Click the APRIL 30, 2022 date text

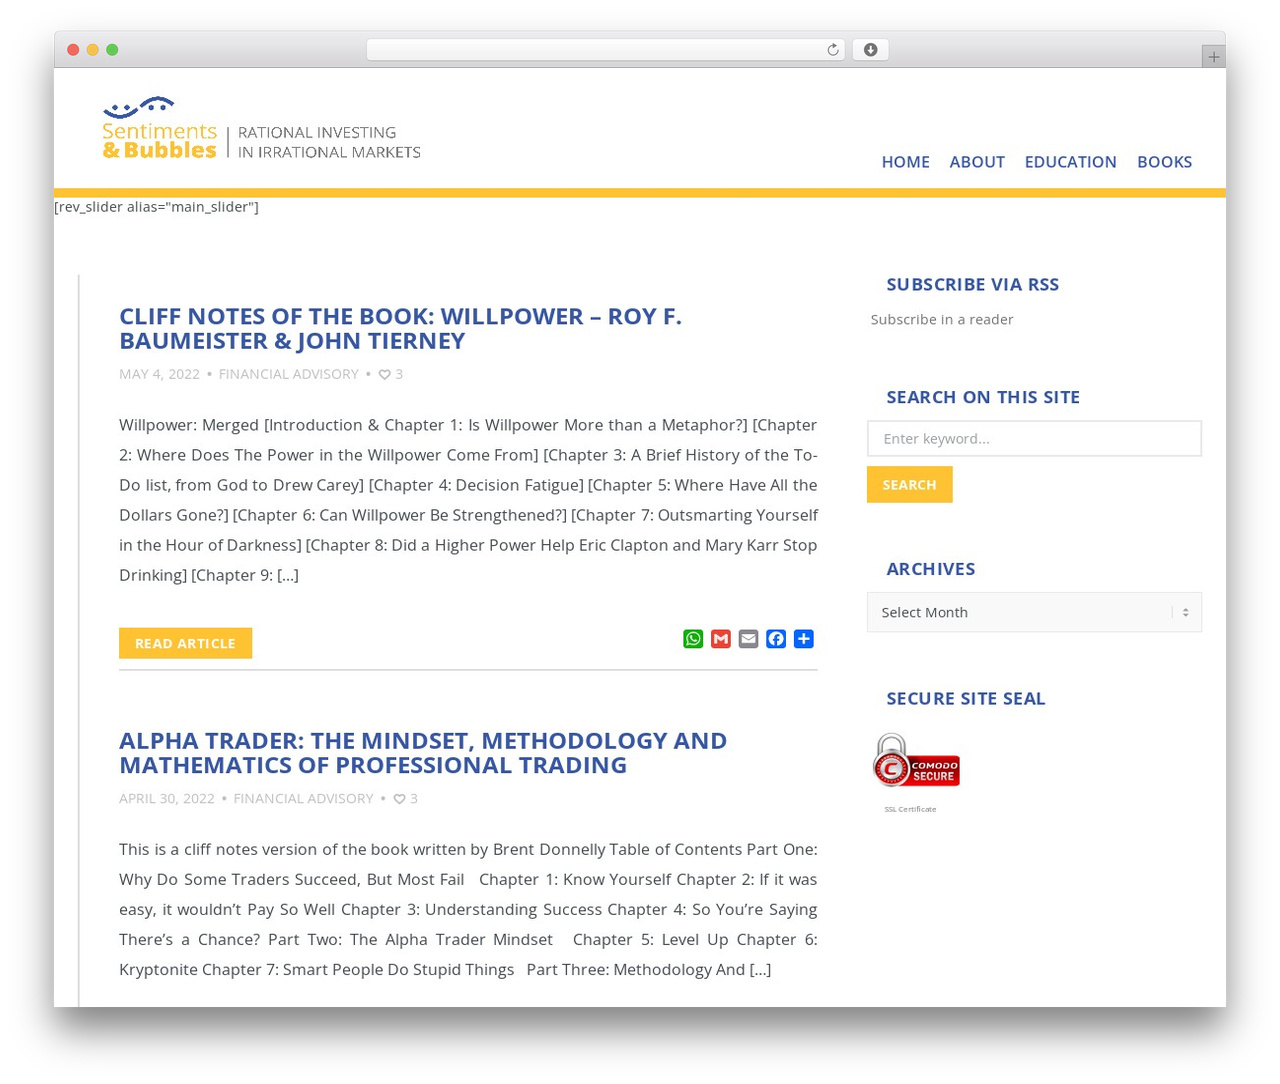click(167, 799)
